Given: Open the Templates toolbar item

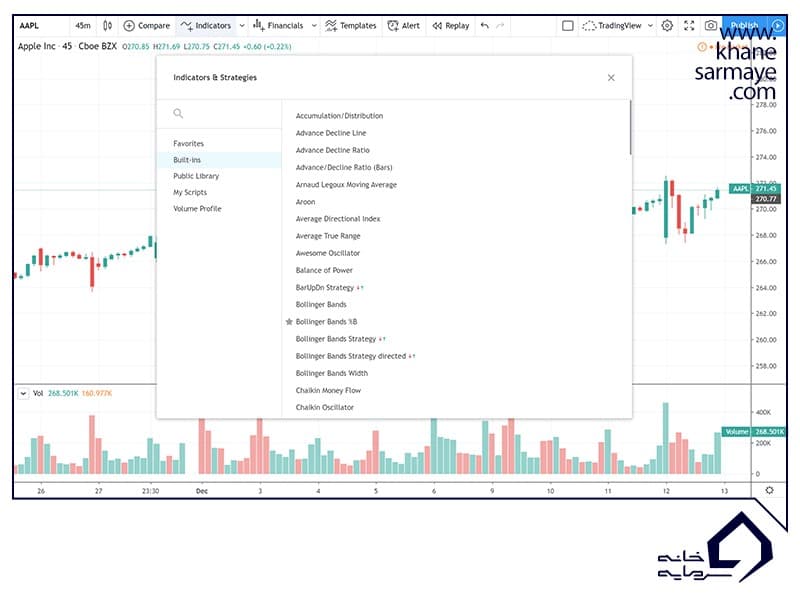Looking at the screenshot, I should tap(351, 26).
